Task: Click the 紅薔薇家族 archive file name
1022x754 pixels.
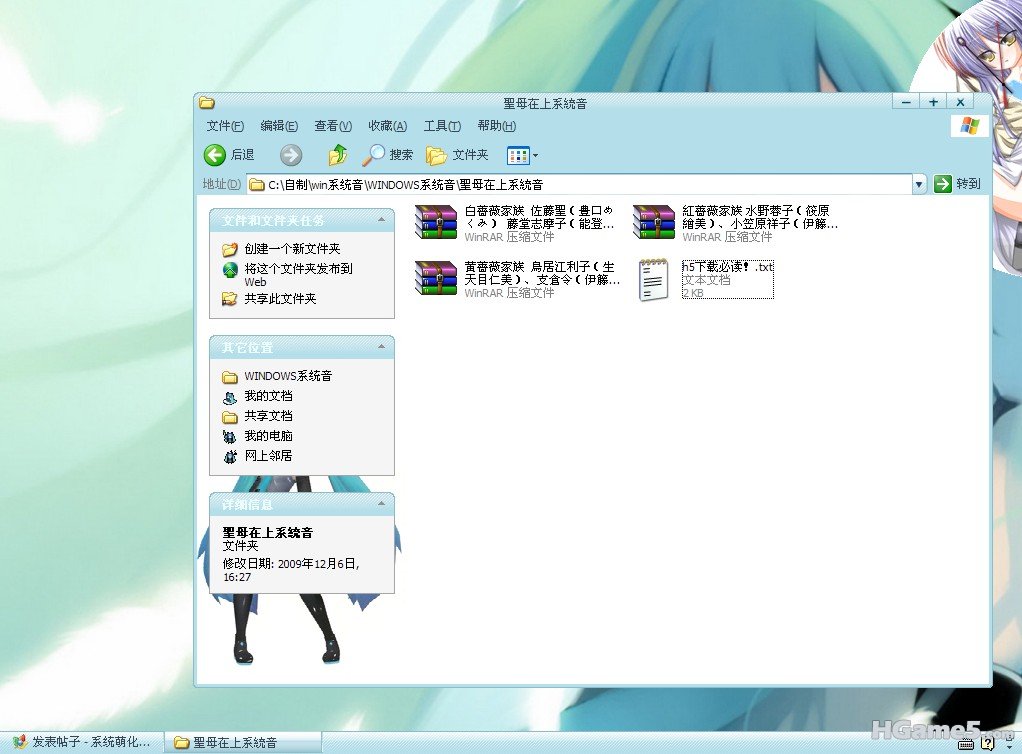Action: tap(760, 217)
